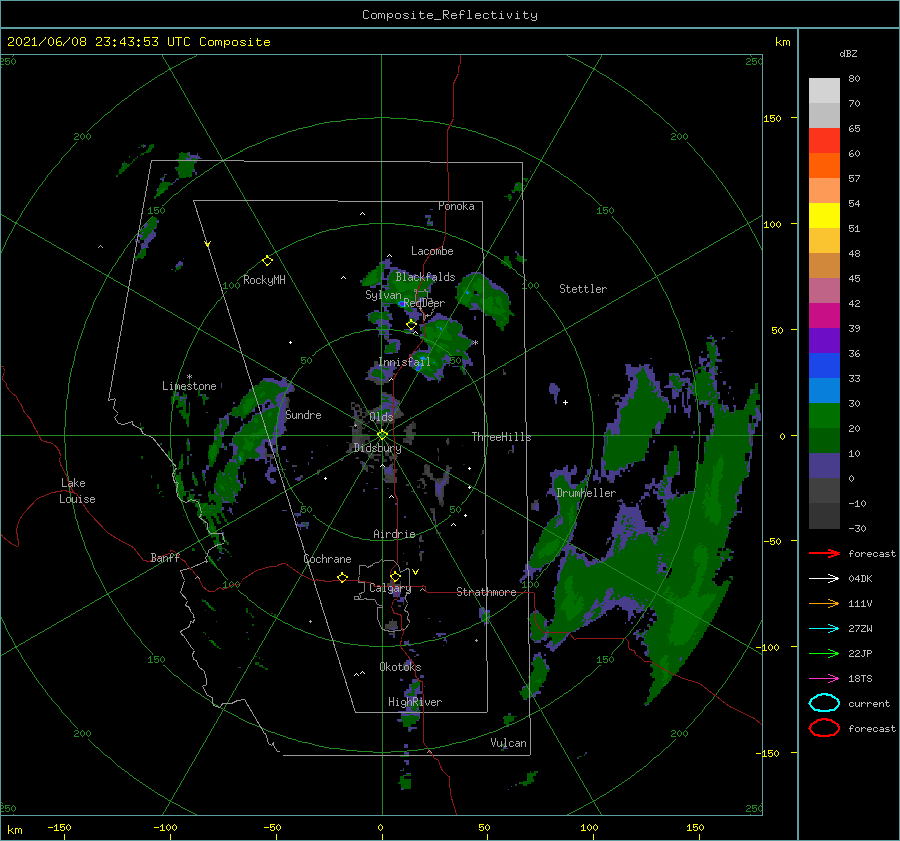Click the yellow diamond marker below Cochrane
This screenshot has height=841, width=900.
tap(342, 577)
